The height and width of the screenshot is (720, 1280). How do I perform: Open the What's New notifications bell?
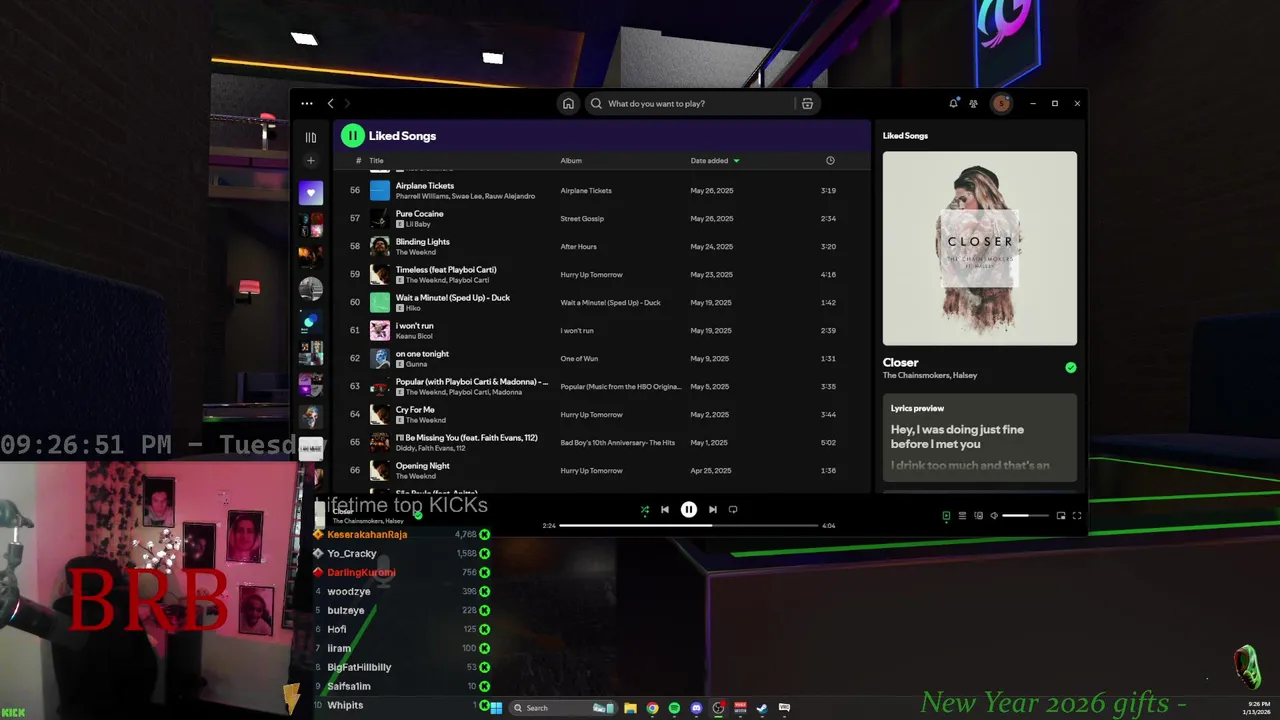(953, 103)
